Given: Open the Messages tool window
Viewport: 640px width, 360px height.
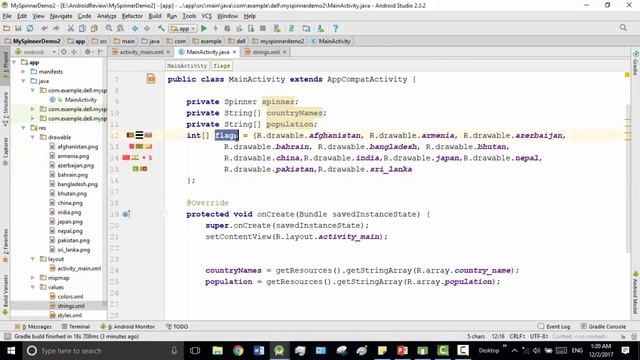Looking at the screenshot, I should (33, 327).
